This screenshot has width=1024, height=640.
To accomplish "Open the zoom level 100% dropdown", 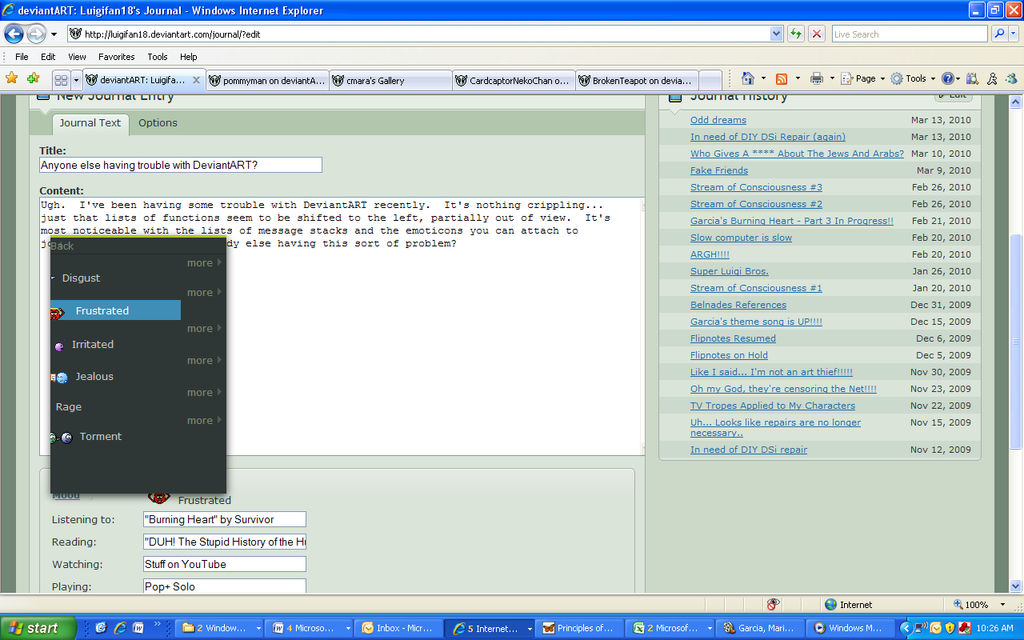I will (1002, 604).
